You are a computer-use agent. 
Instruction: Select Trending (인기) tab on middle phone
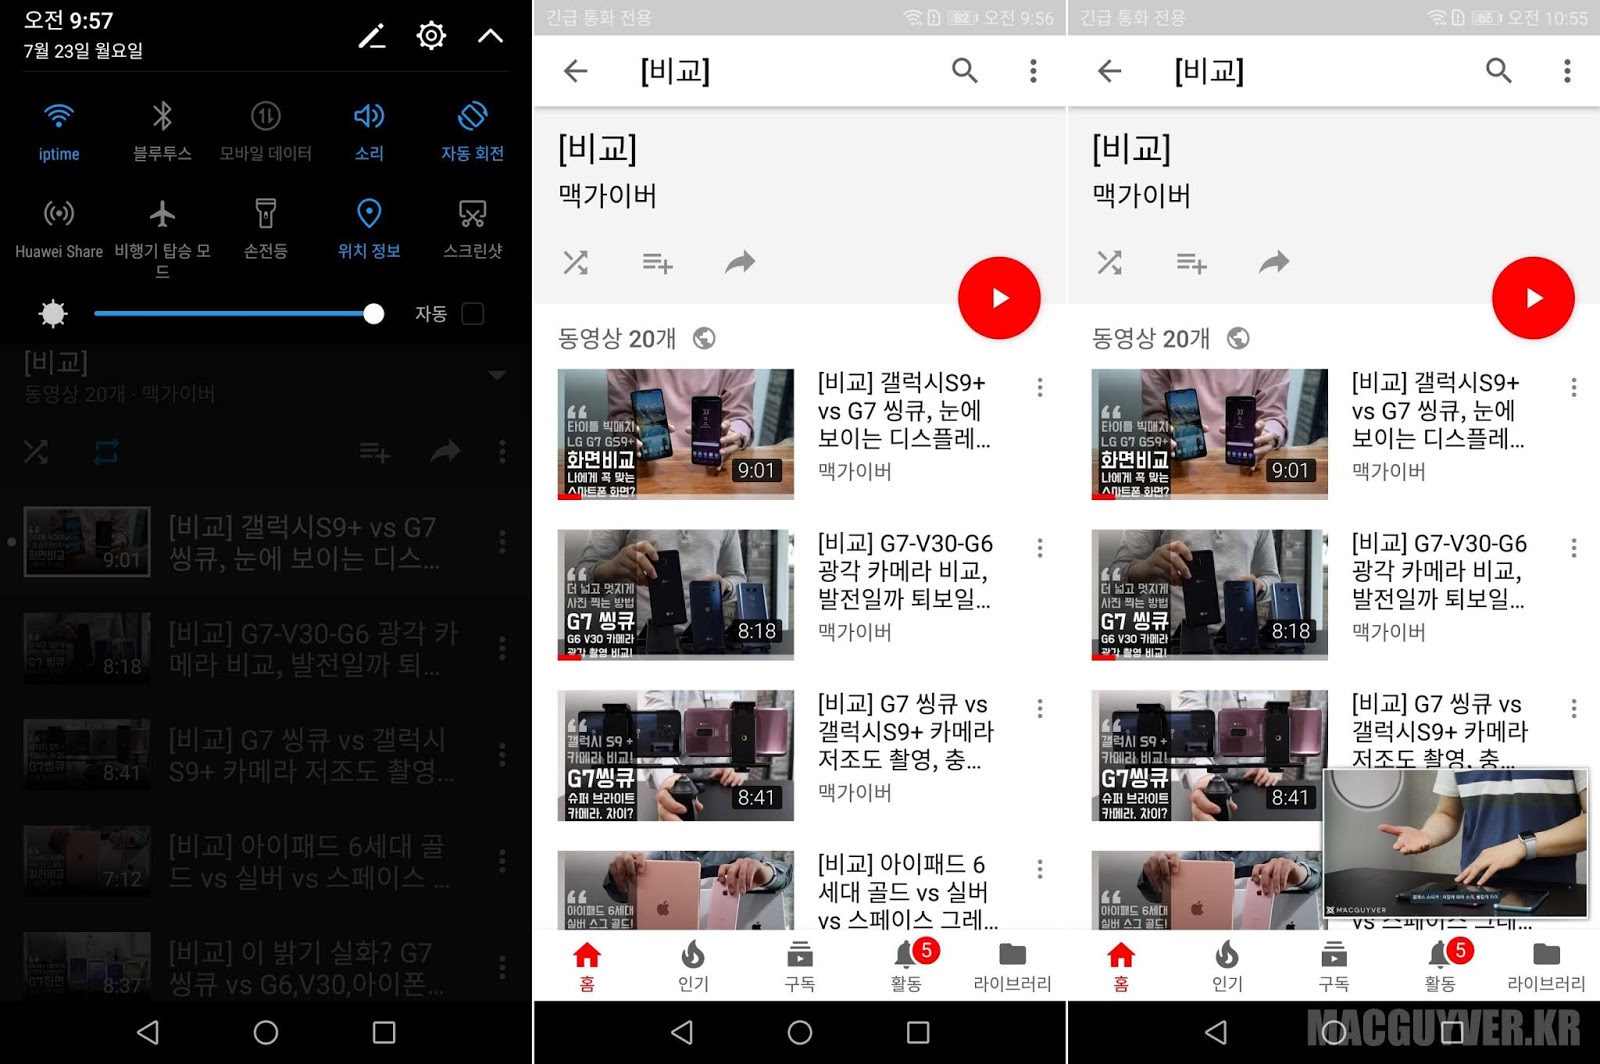(693, 966)
